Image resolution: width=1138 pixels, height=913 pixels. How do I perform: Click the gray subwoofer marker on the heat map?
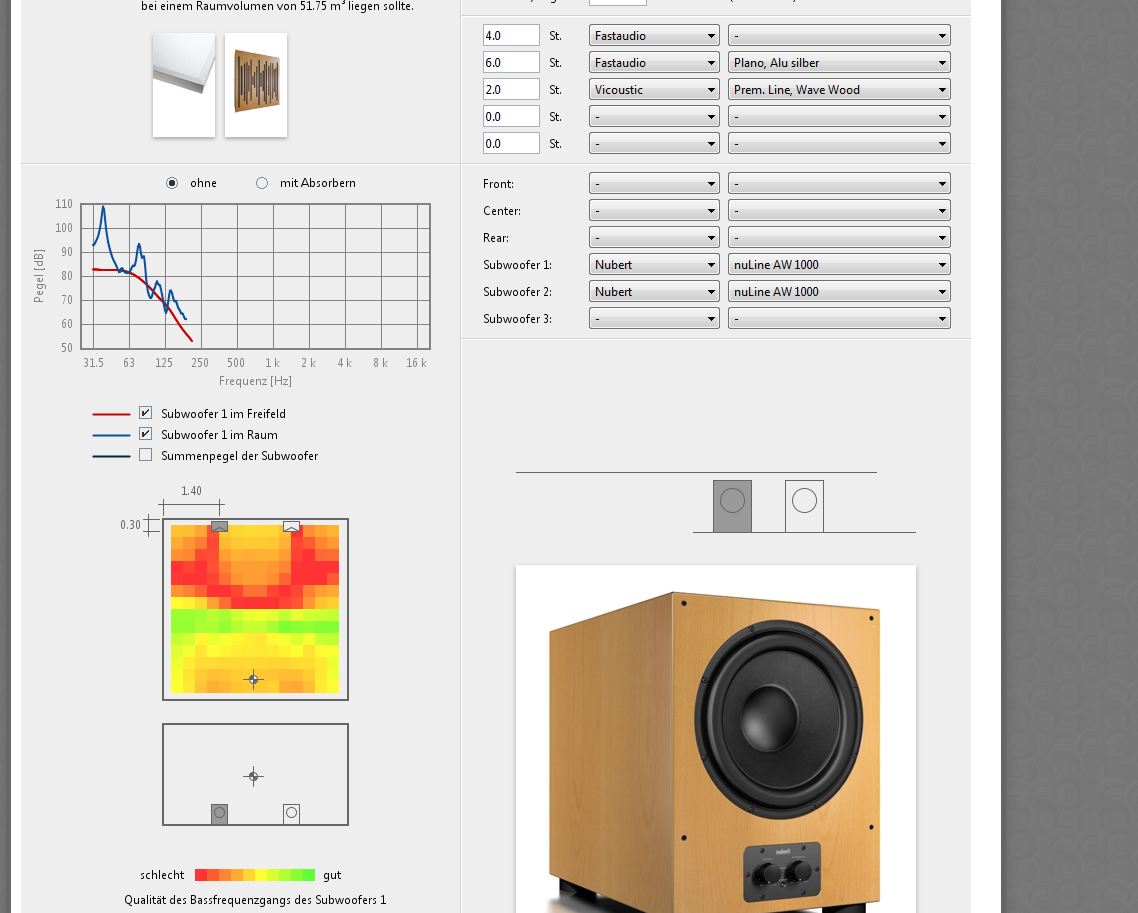point(220,526)
